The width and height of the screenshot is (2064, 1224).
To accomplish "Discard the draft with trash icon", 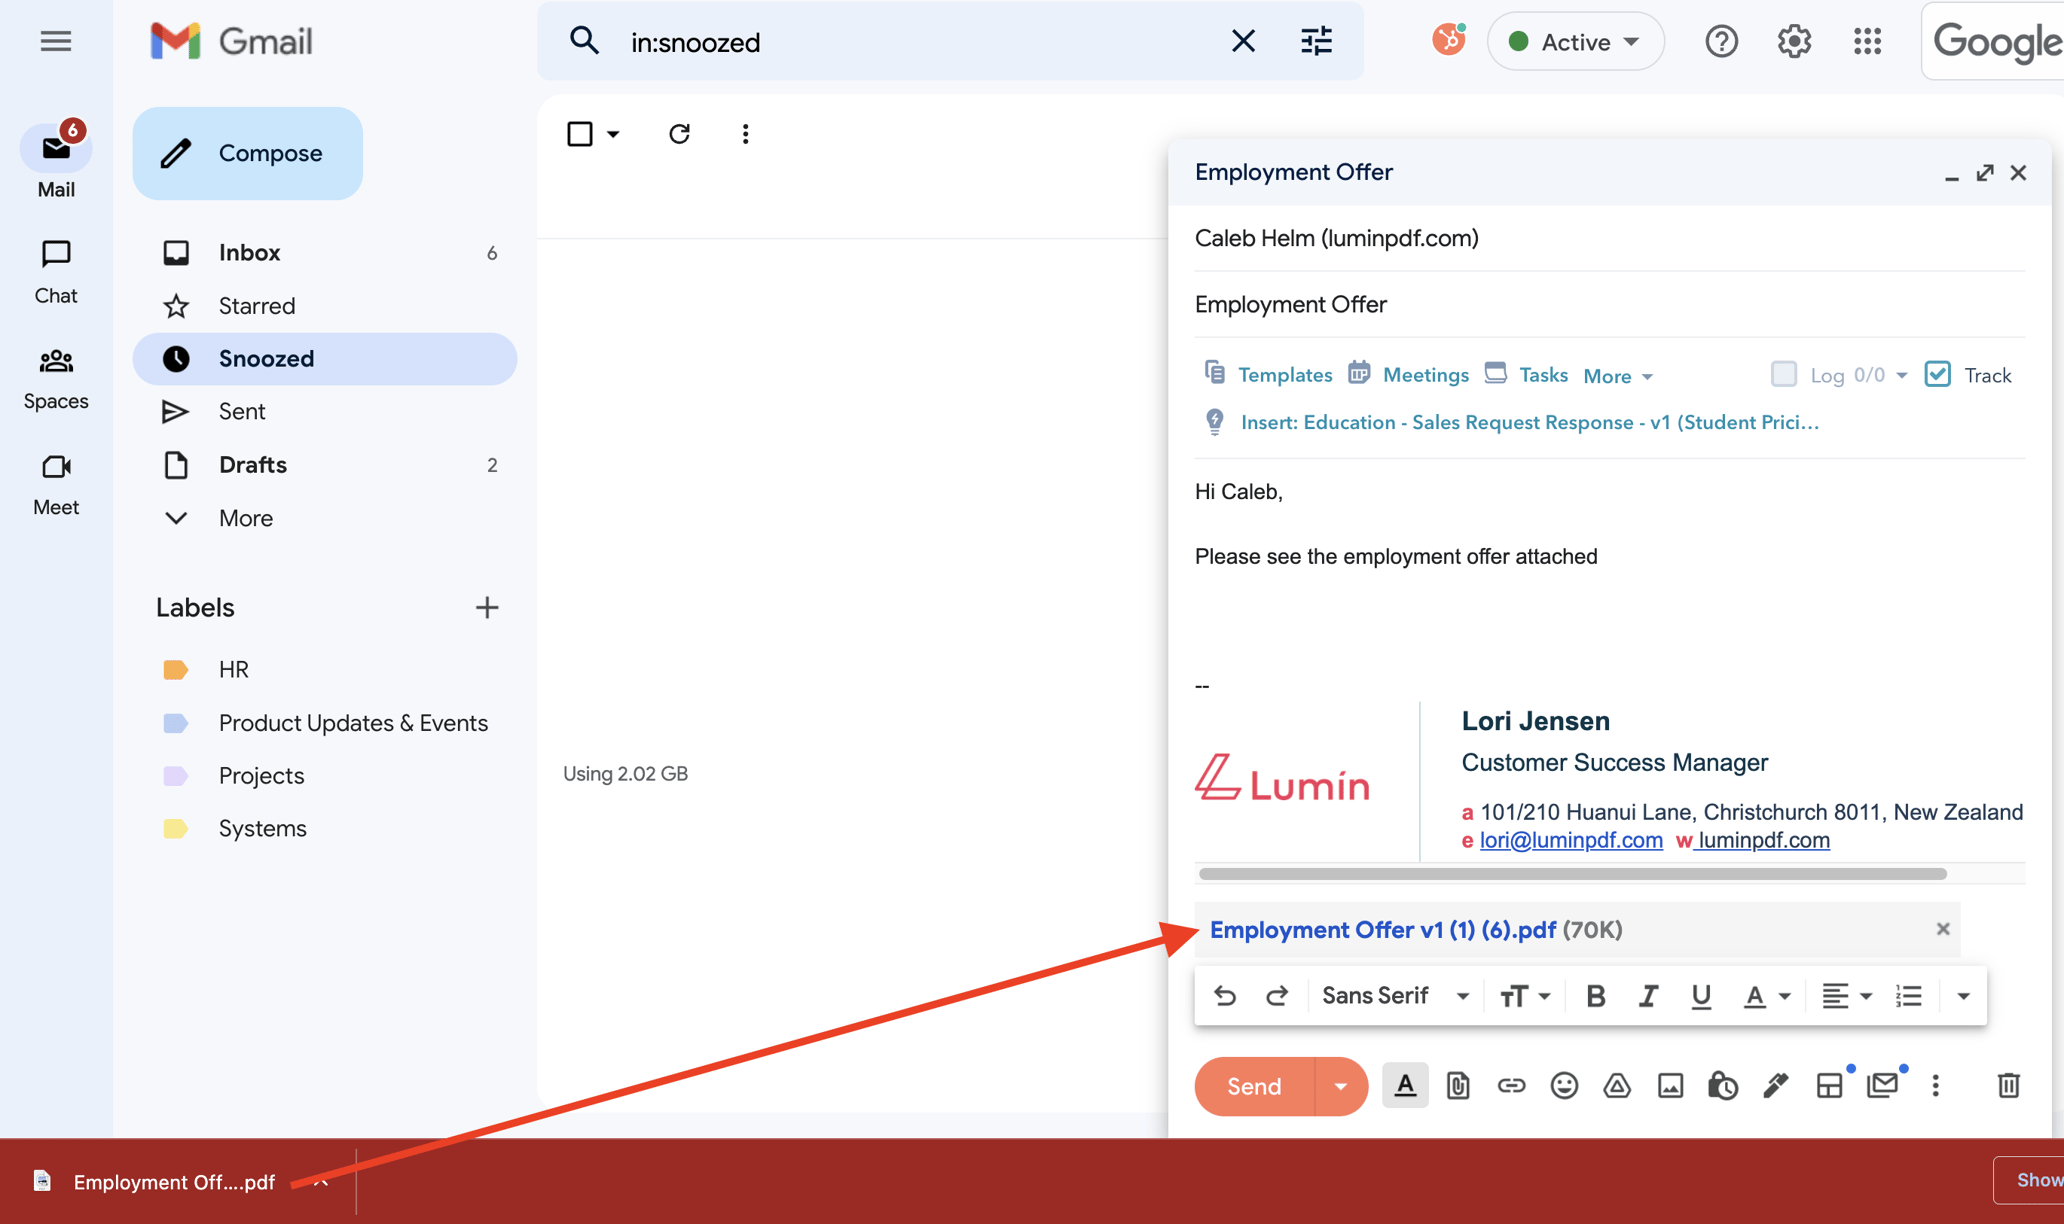I will tap(2008, 1085).
